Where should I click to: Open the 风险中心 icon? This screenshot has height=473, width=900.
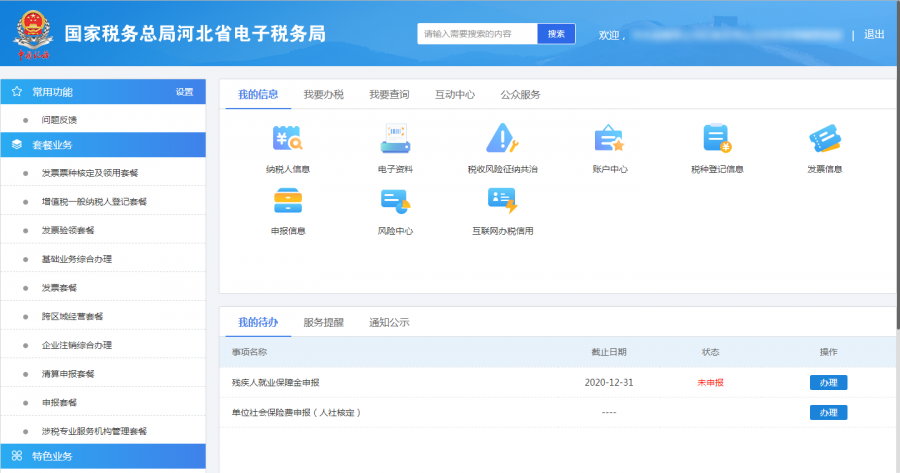[x=395, y=201]
